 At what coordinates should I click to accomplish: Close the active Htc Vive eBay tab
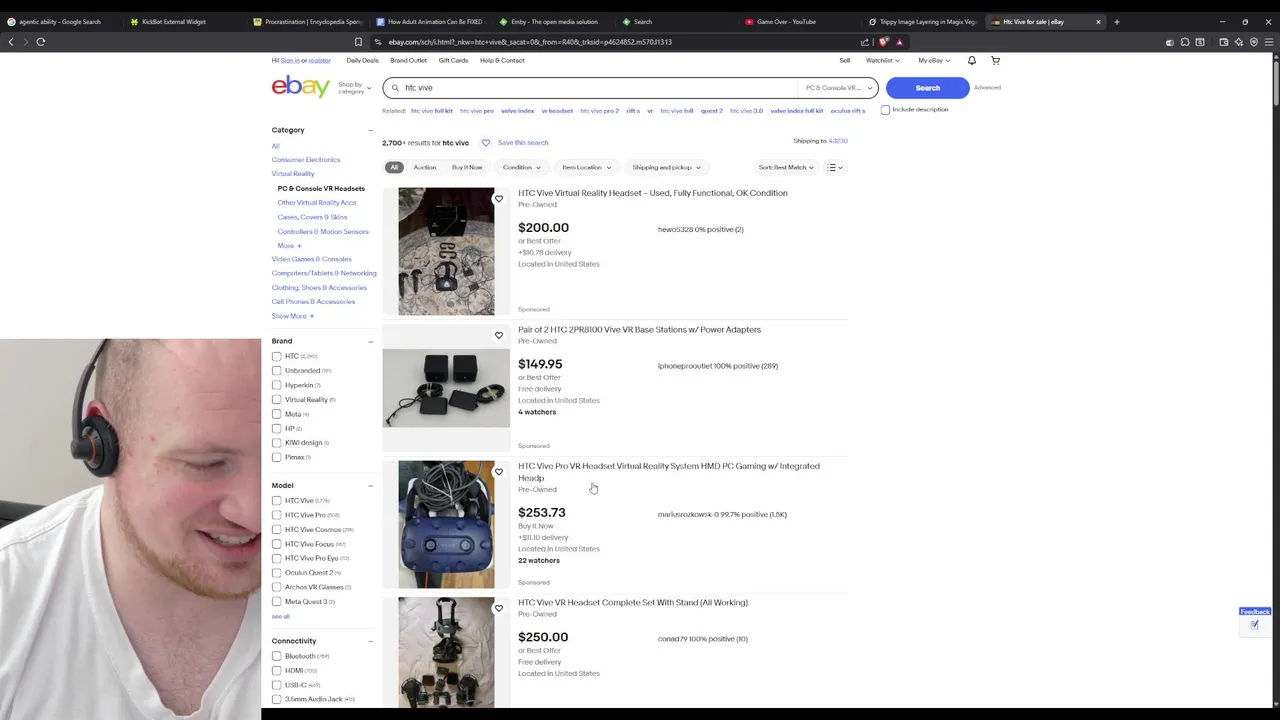pyautogui.click(x=1098, y=21)
